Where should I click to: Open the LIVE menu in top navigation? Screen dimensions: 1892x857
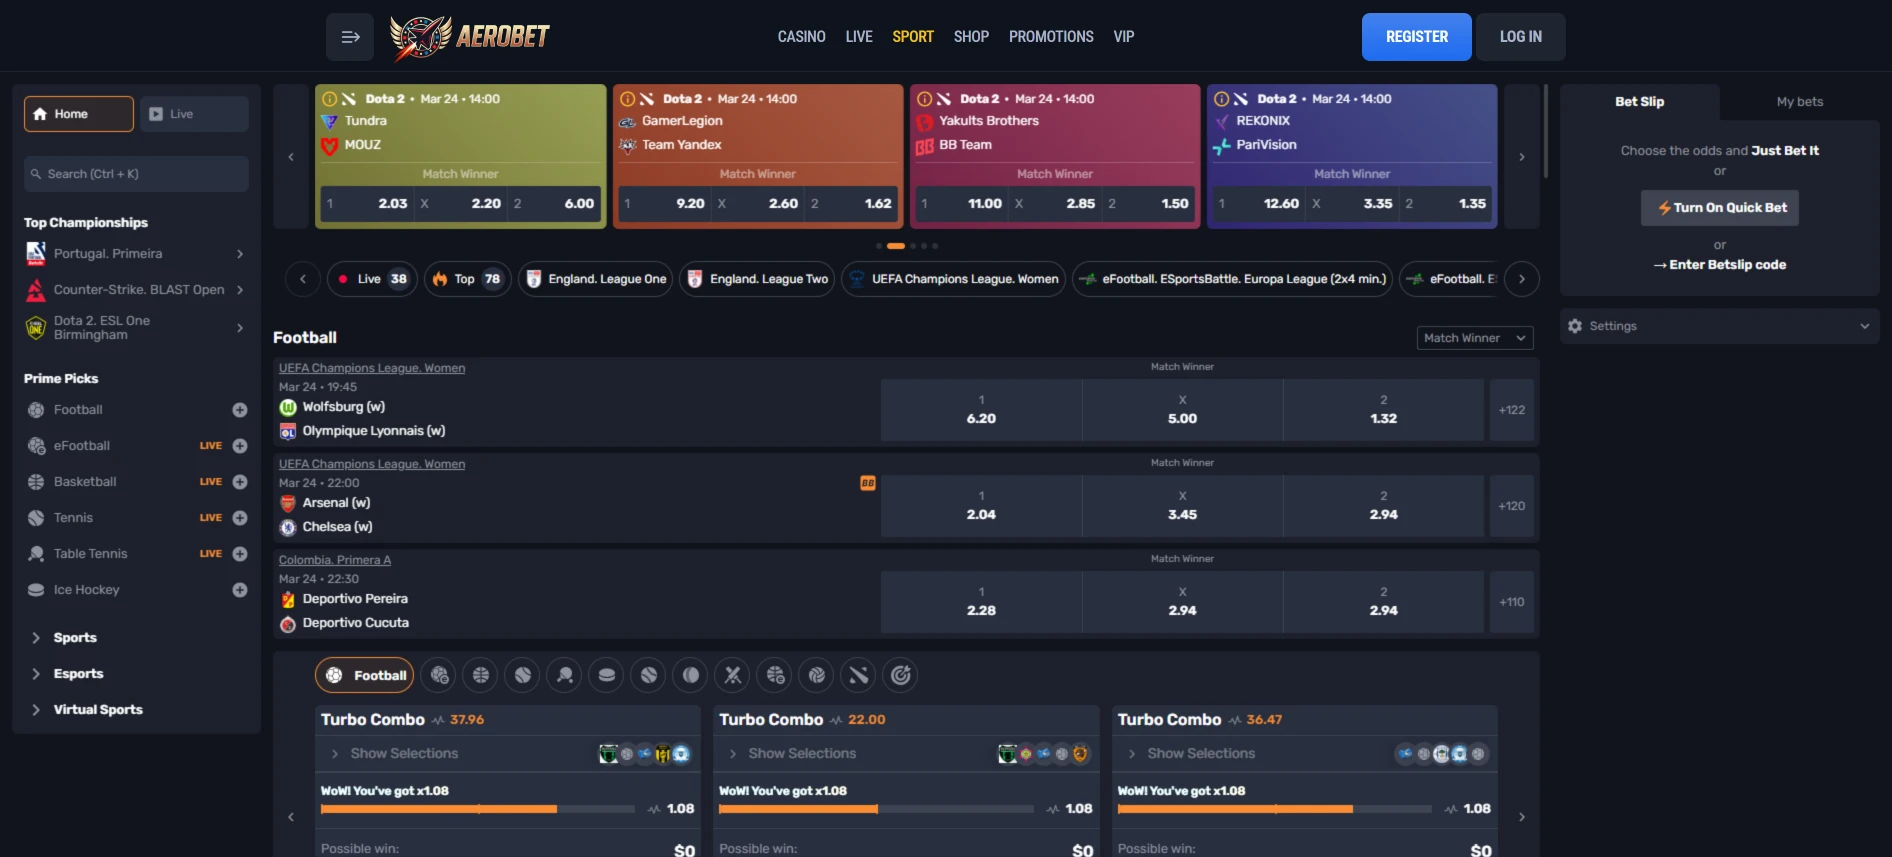(859, 37)
